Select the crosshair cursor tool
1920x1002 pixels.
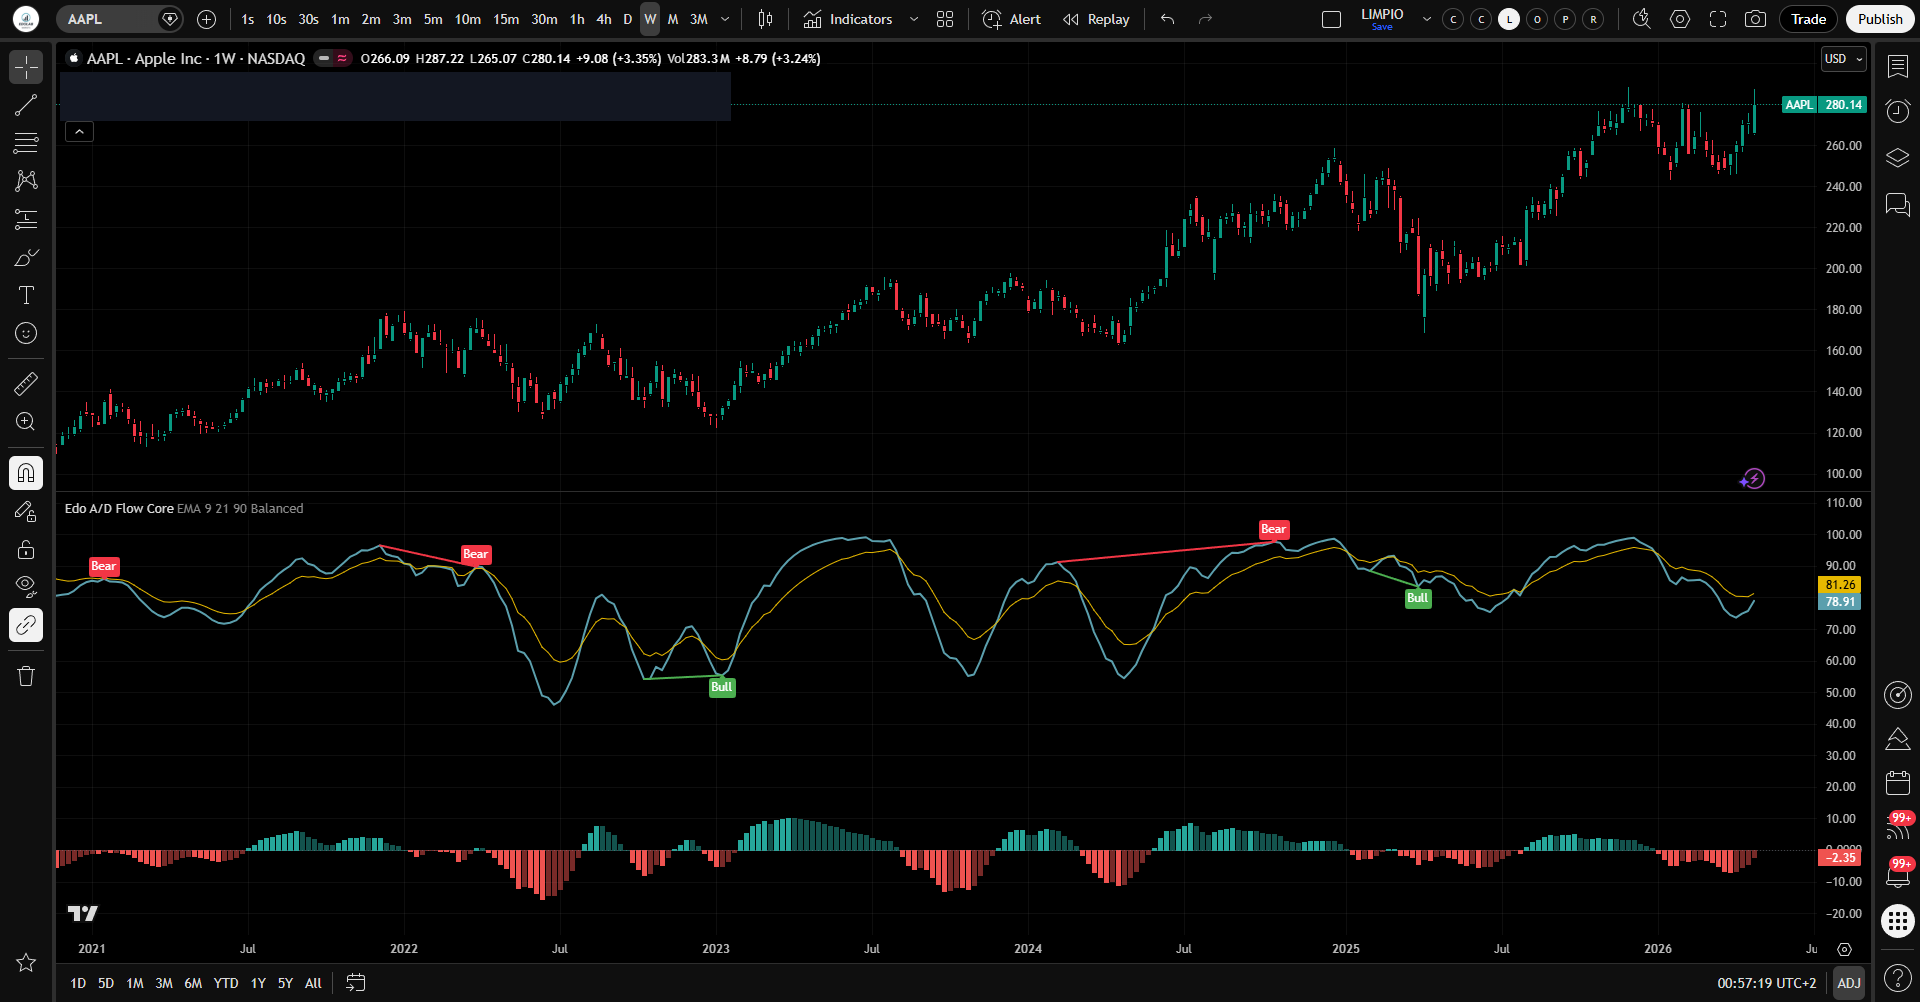click(x=26, y=67)
